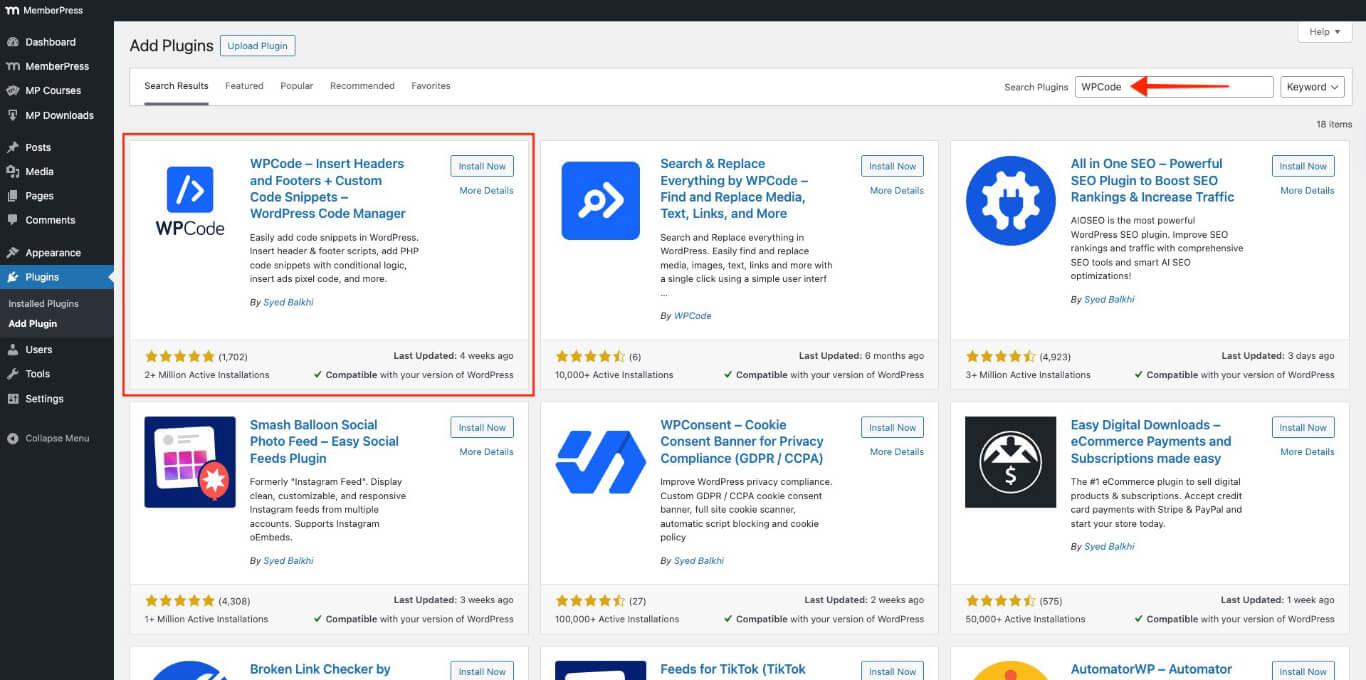
Task: Install the WPCode plugin
Action: [x=482, y=165]
